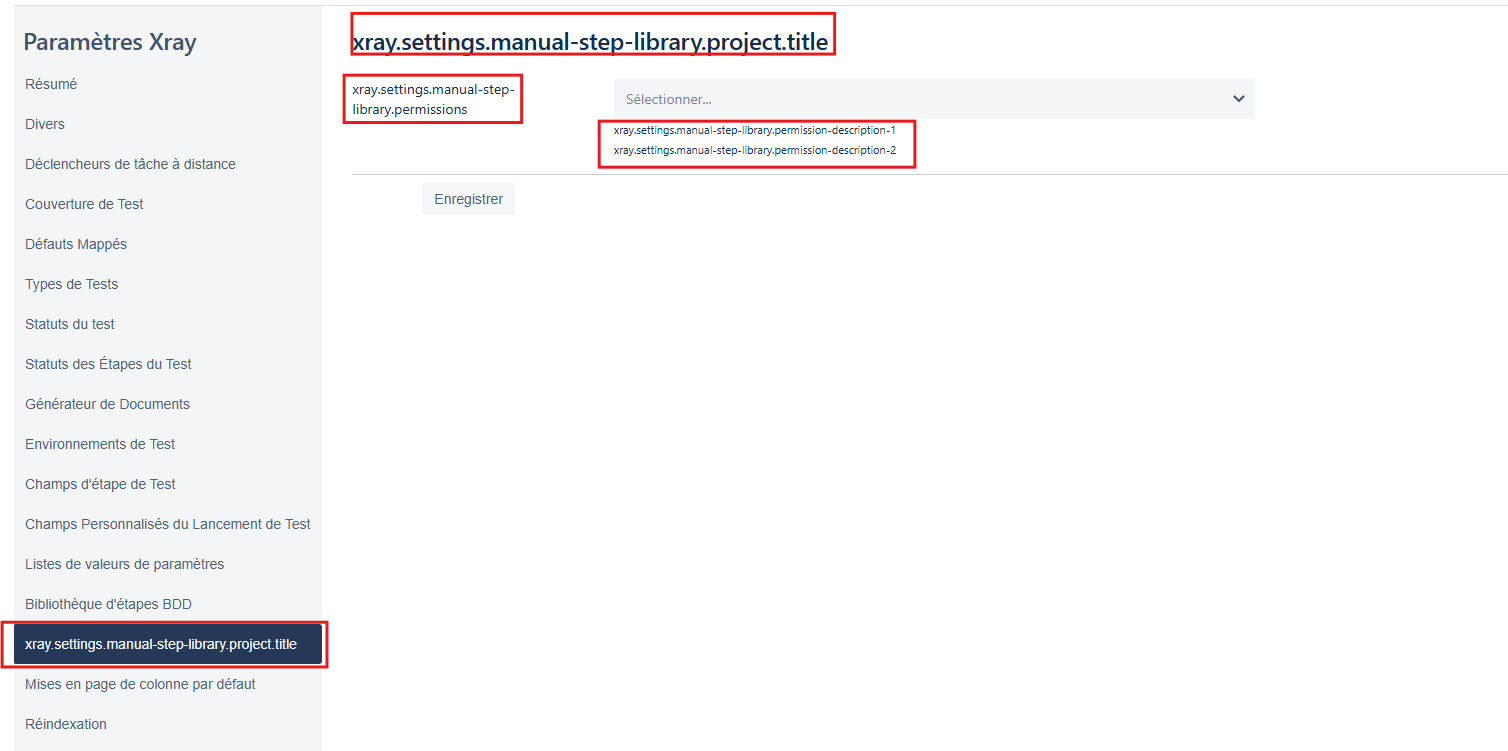
Task: Click highlighted manual-step-library.project.title sidebar item
Action: (x=161, y=644)
